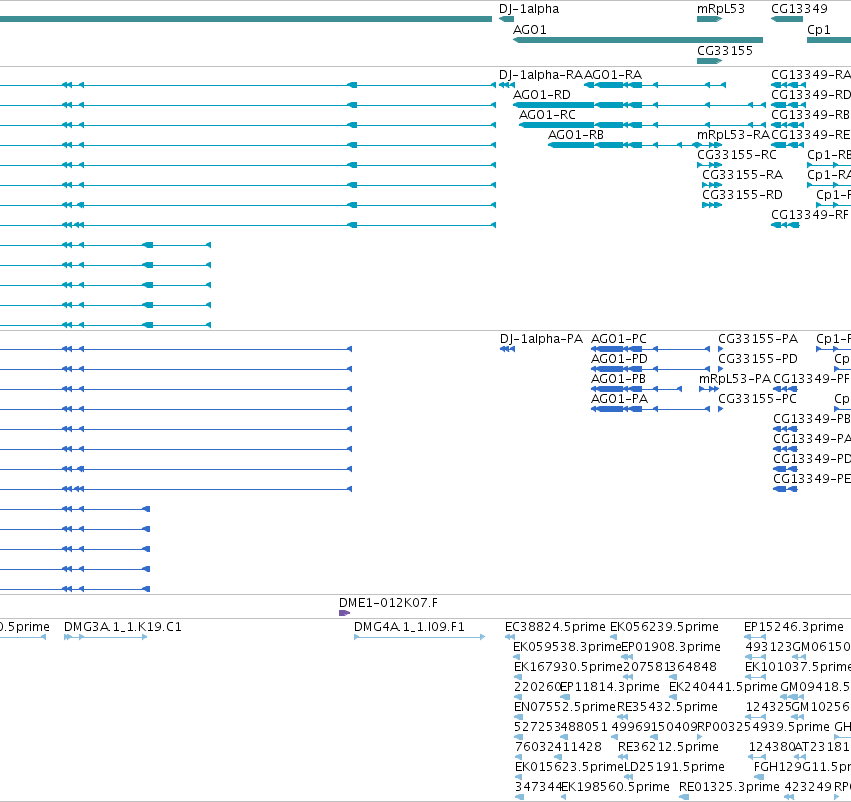Click the EN07552.5prime EST label
Image resolution: width=851 pixels, height=802 pixels.
coord(565,707)
